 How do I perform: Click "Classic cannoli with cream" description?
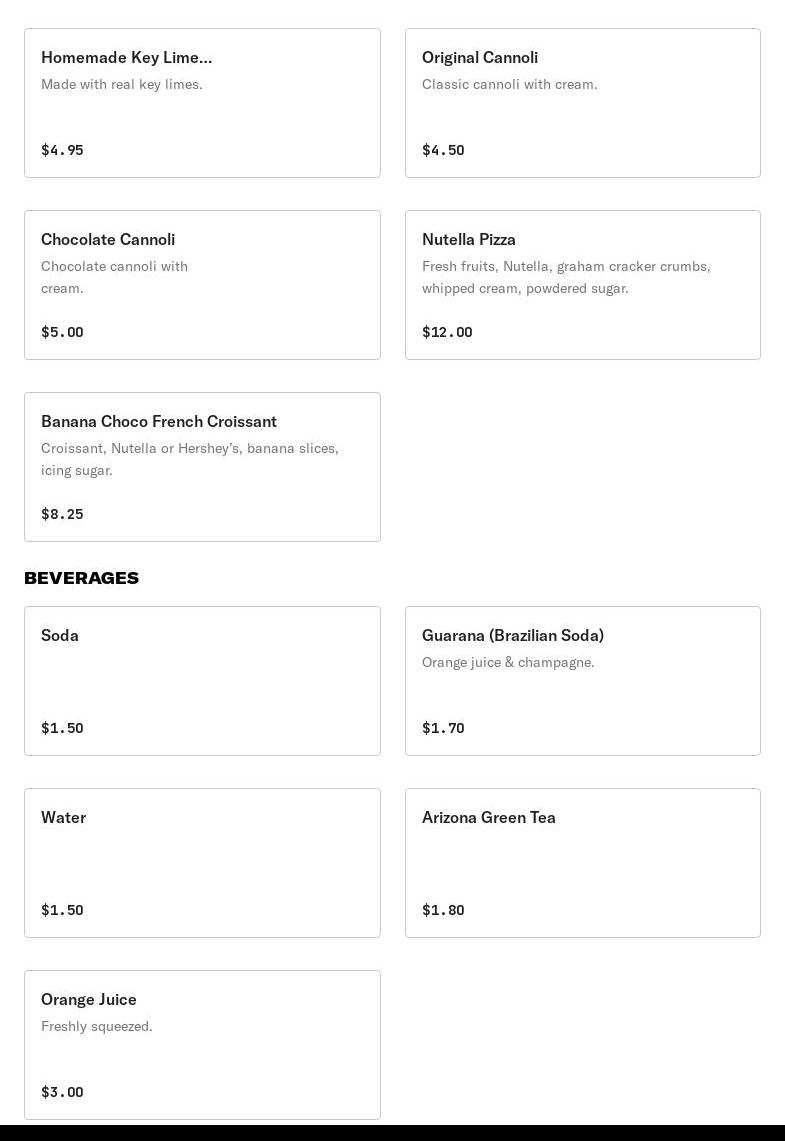click(510, 84)
